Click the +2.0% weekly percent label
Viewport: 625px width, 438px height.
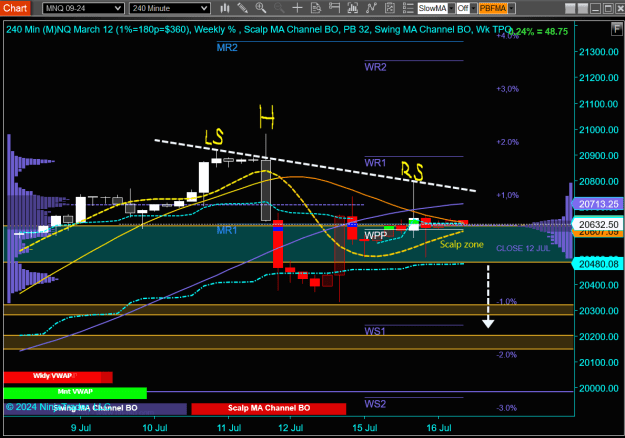click(x=507, y=142)
